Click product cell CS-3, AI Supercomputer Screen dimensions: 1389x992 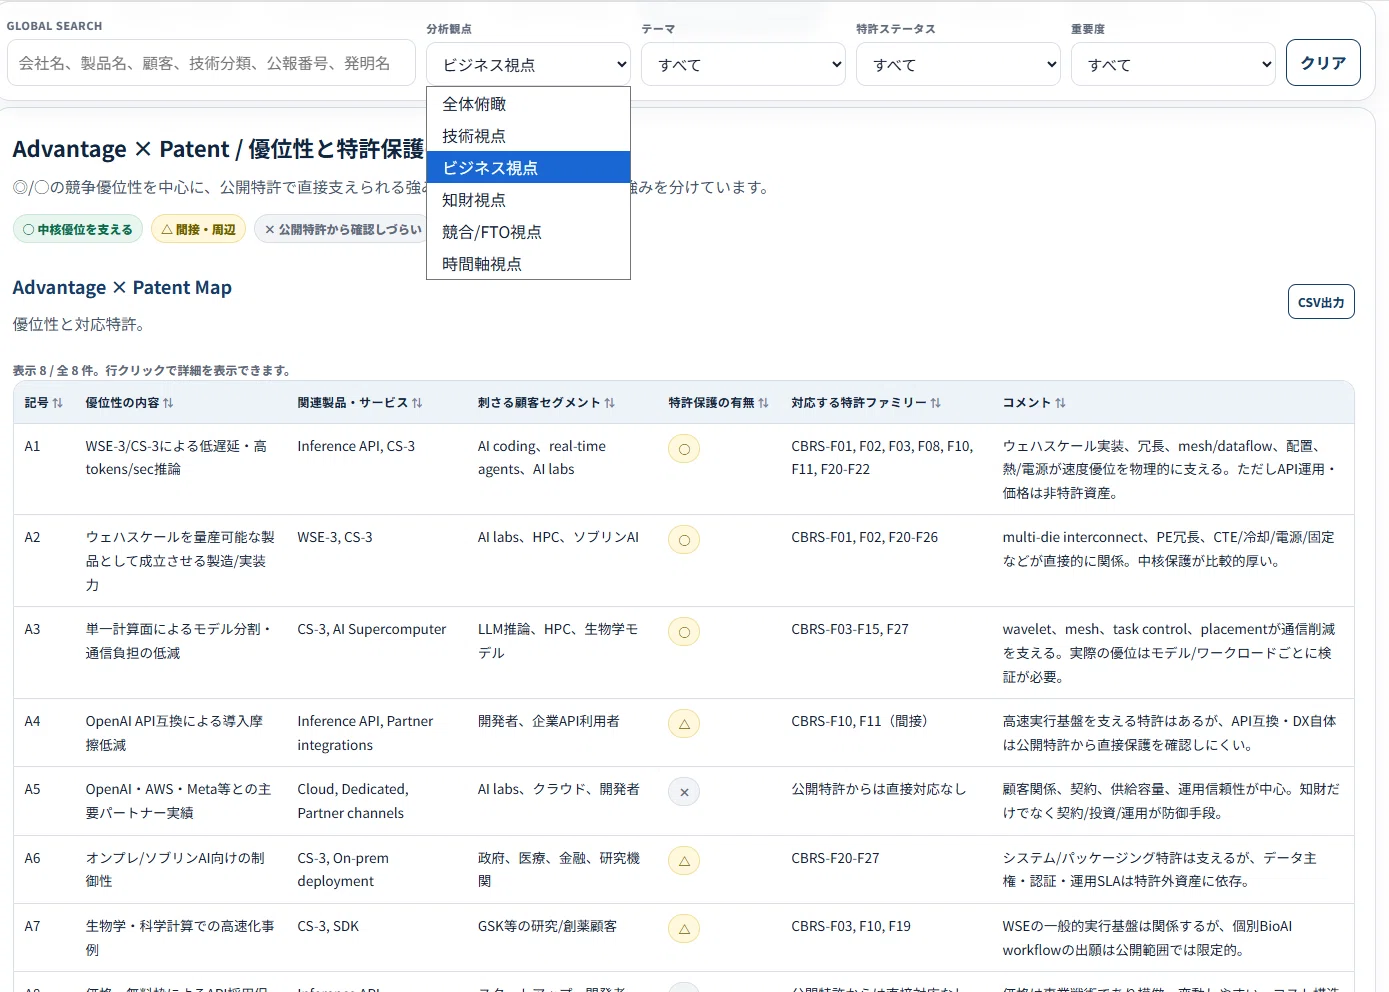coord(372,630)
